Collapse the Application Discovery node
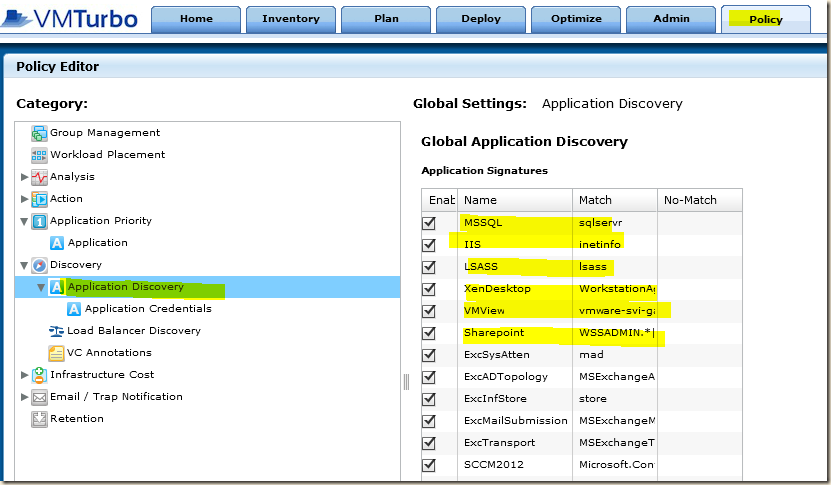 [41, 287]
